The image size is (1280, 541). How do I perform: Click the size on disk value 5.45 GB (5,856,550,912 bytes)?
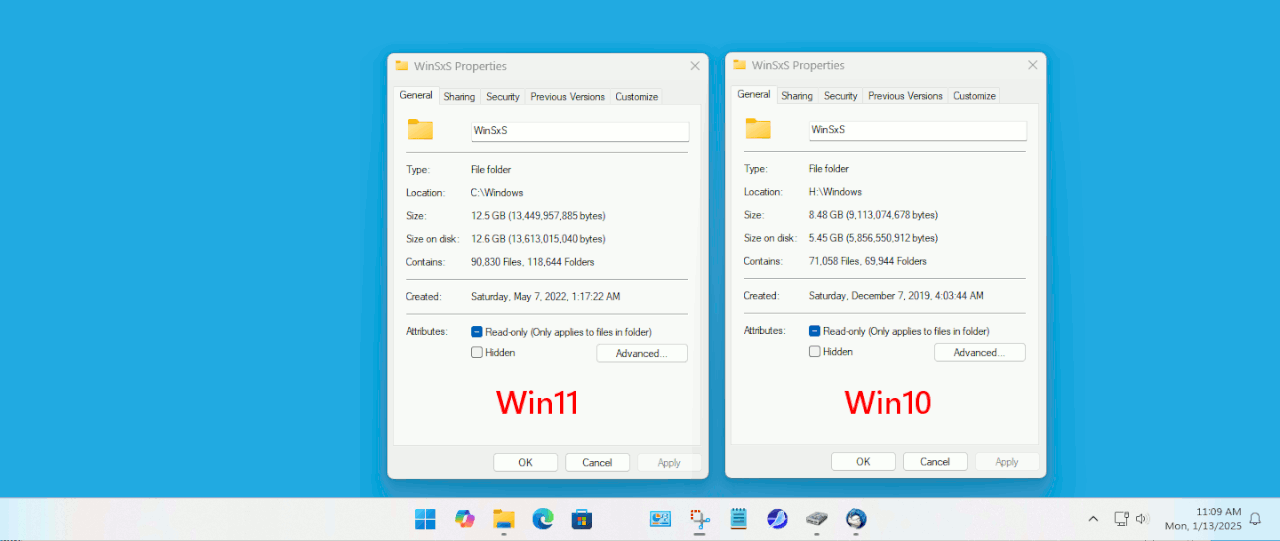pos(873,238)
